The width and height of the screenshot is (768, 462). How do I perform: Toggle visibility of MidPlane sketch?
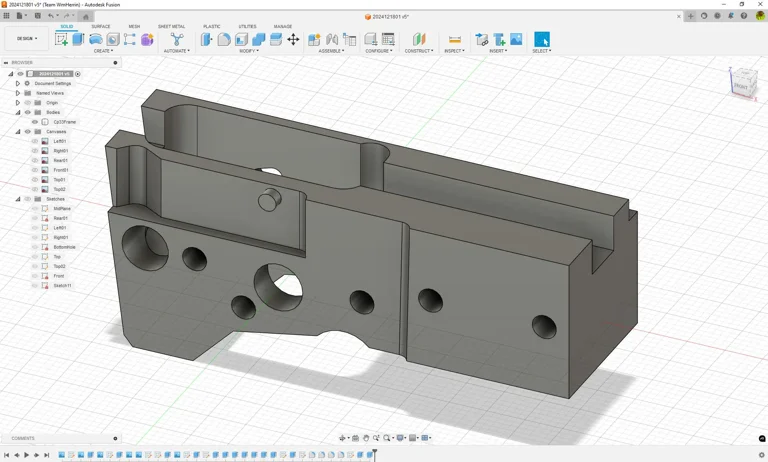(35, 209)
